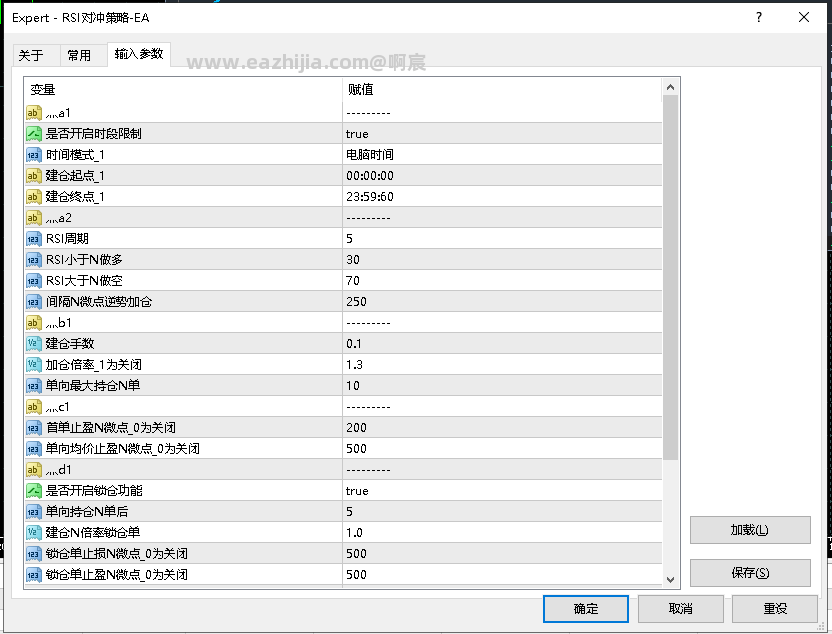Click the vertical scrollbar thumb

tap(670, 277)
